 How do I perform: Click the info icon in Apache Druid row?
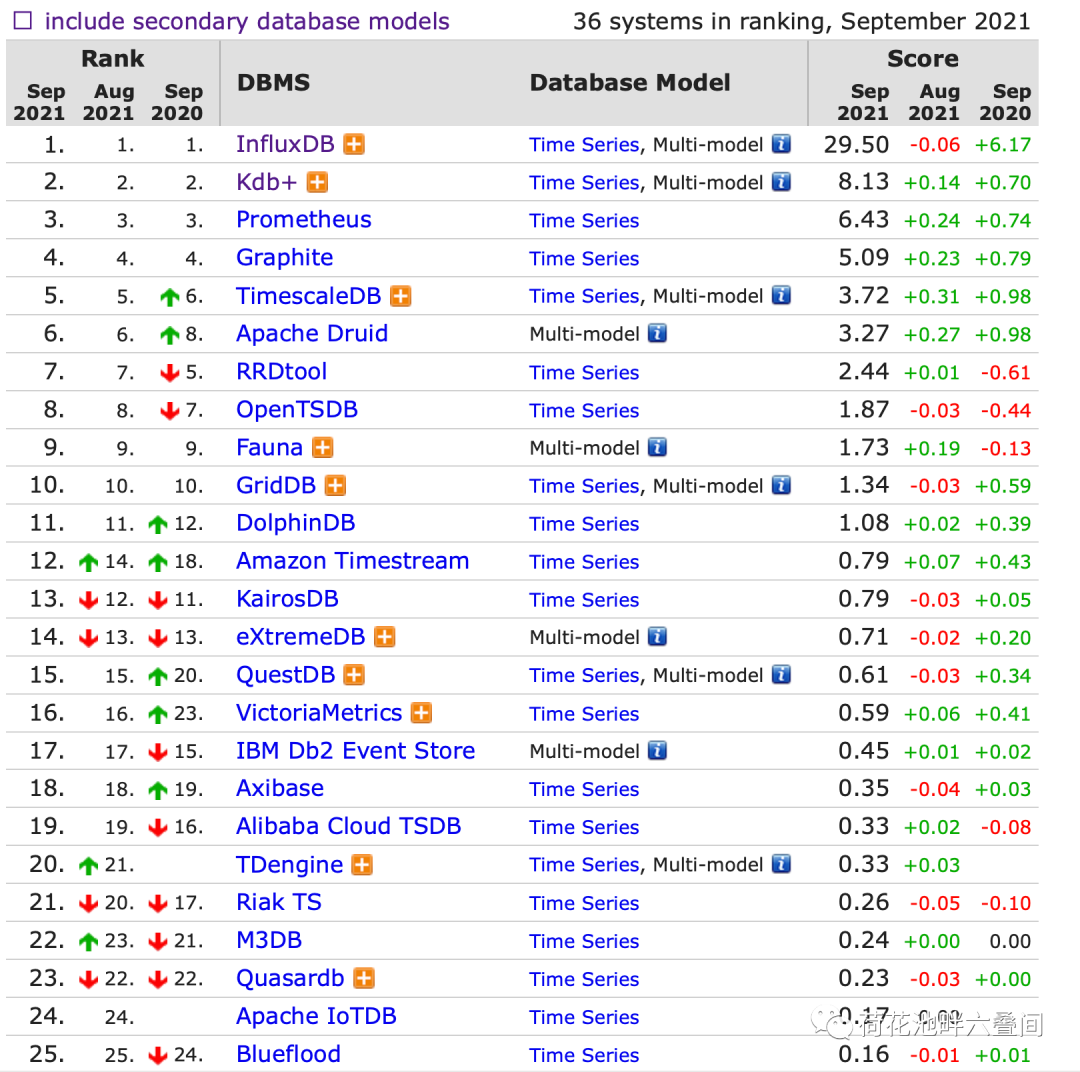click(x=658, y=333)
